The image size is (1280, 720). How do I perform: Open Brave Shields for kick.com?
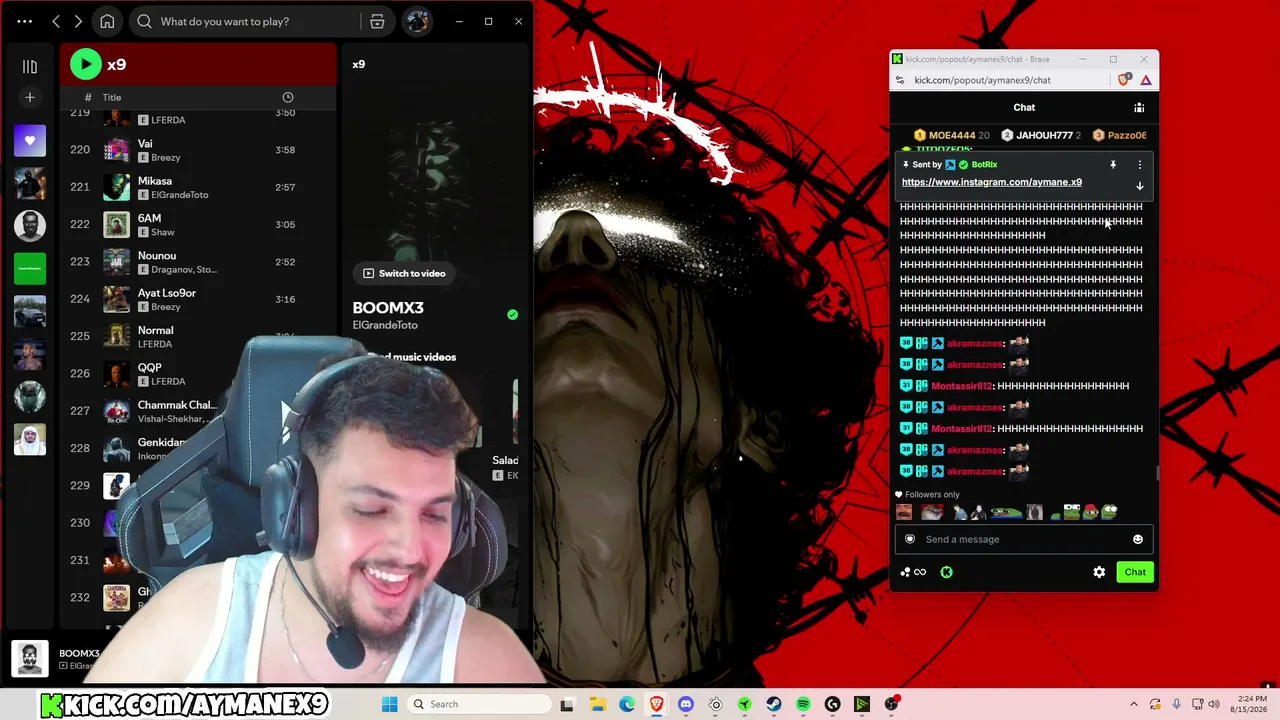(x=1125, y=80)
